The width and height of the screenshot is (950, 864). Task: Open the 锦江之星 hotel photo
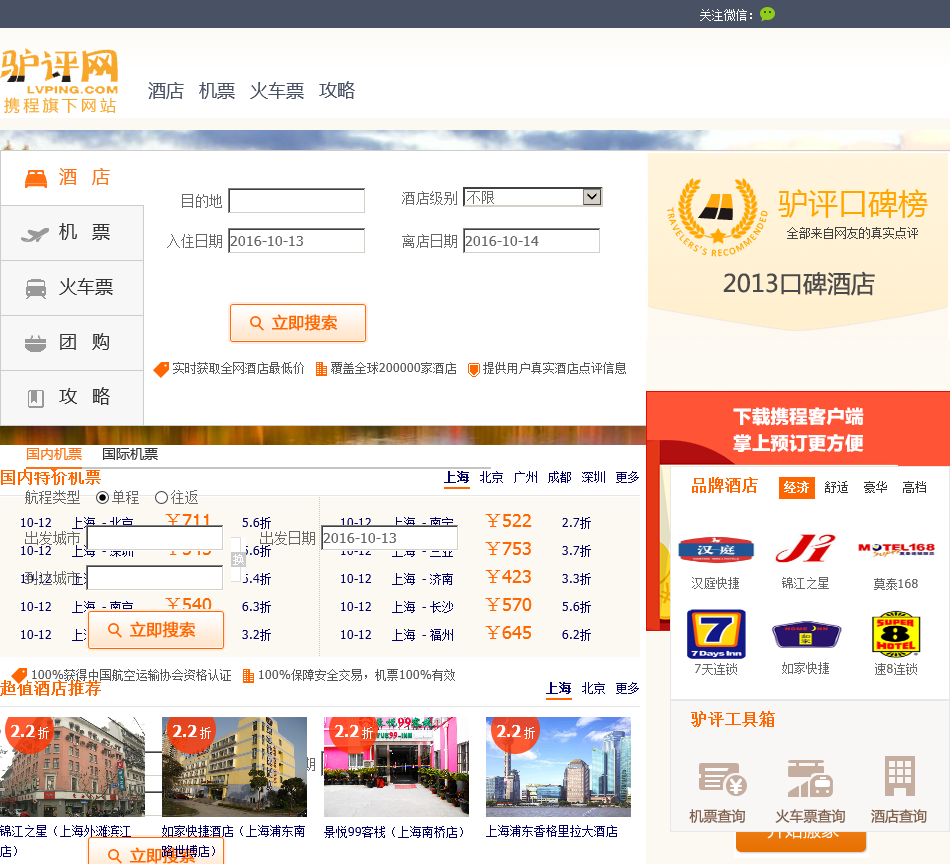[x=72, y=767]
